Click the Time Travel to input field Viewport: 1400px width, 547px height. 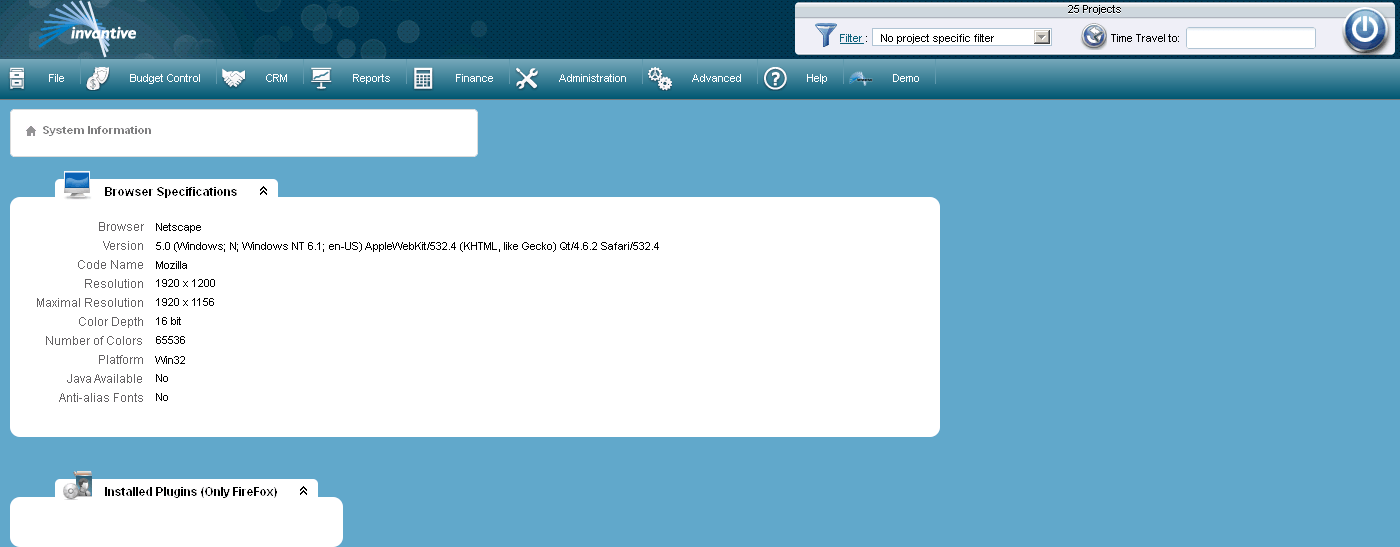click(x=1250, y=38)
